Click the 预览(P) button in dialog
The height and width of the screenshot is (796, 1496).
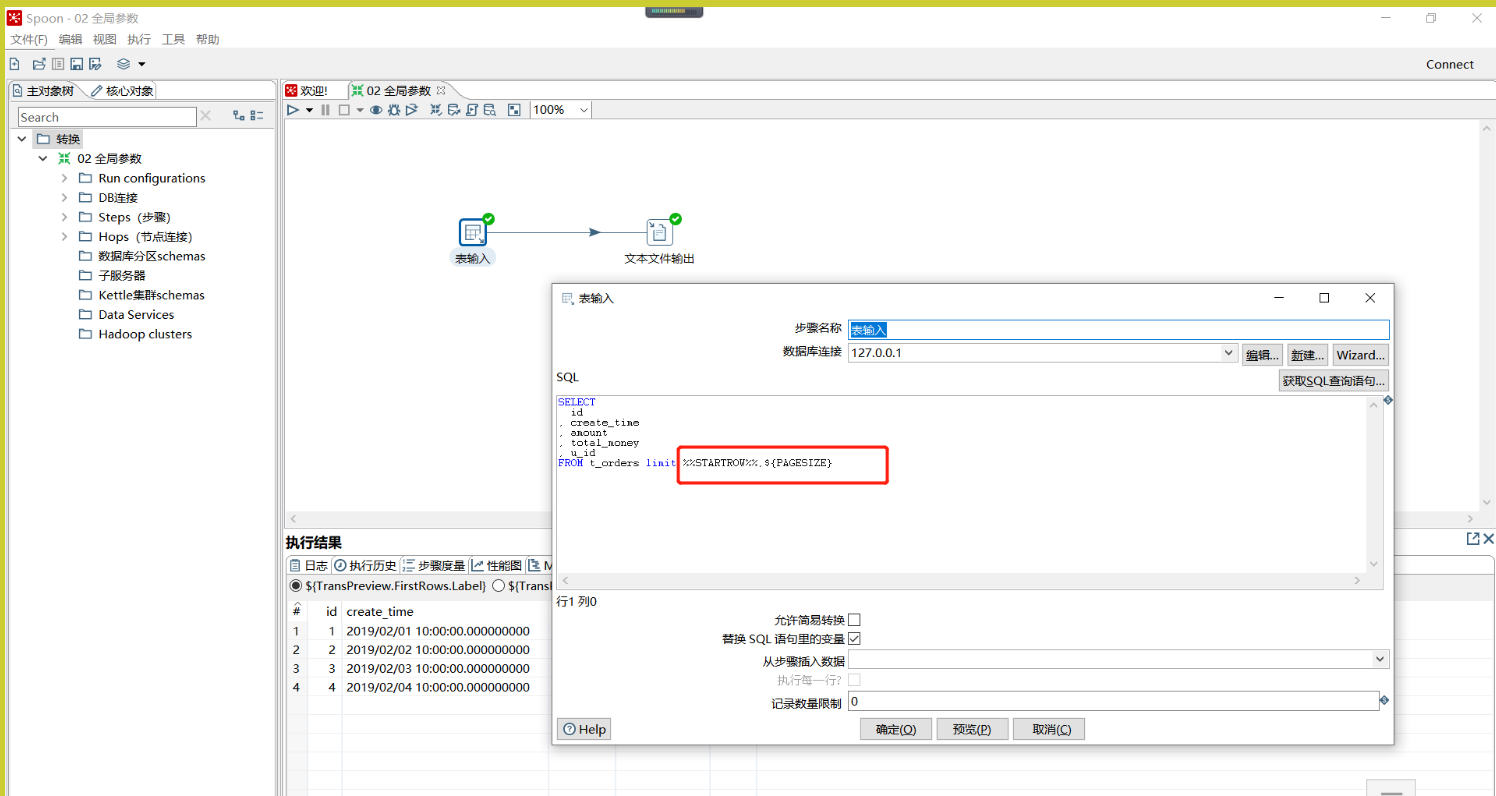pyautogui.click(x=972, y=729)
